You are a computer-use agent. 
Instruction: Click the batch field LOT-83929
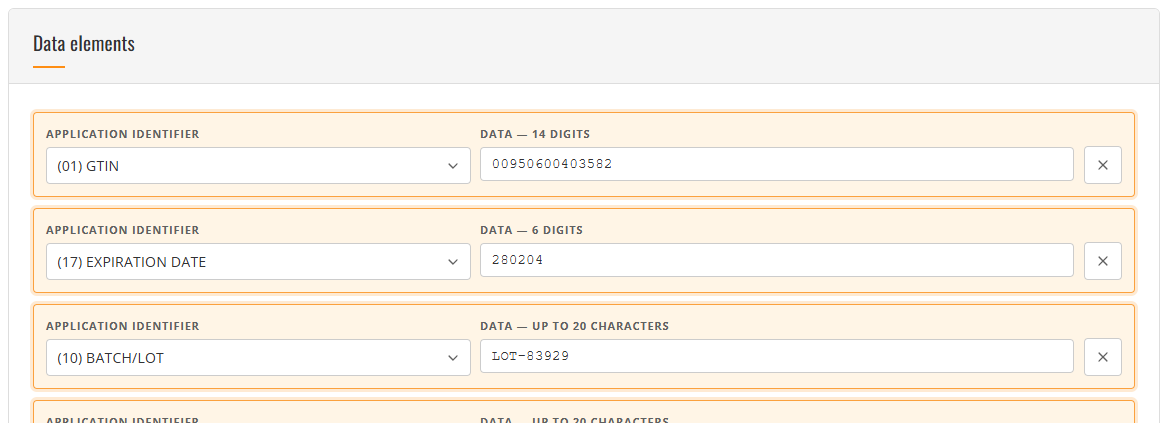[x=776, y=356]
